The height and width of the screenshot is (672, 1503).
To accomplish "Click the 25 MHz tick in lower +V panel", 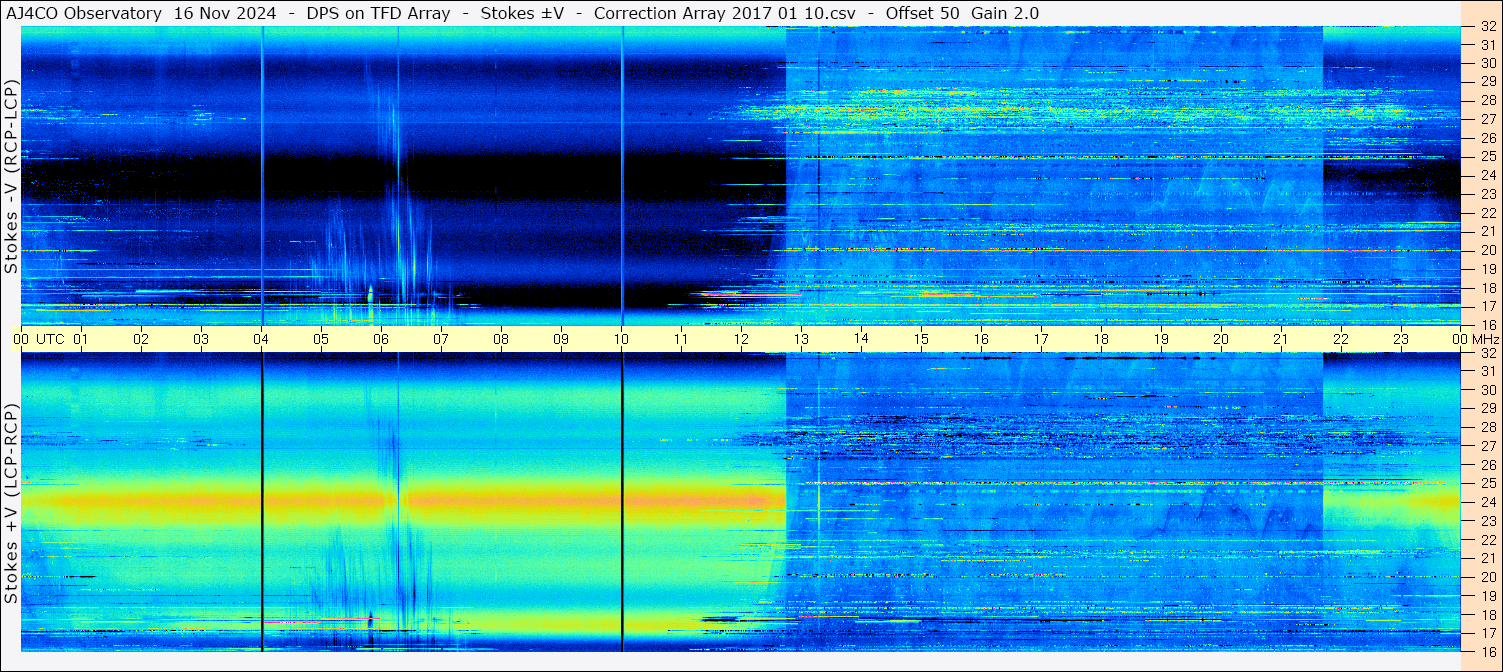I will pyautogui.click(x=1488, y=483).
